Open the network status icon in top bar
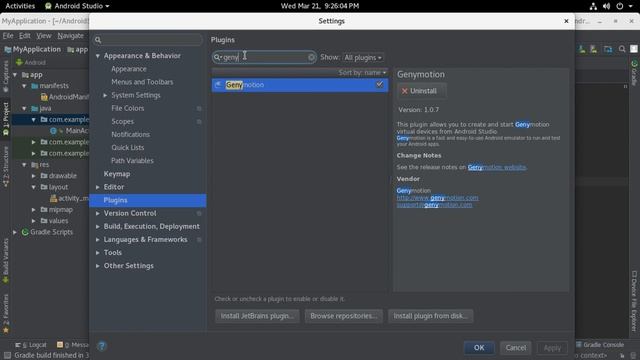Viewport: 640px width, 360px height. pyautogui.click(x=593, y=6)
